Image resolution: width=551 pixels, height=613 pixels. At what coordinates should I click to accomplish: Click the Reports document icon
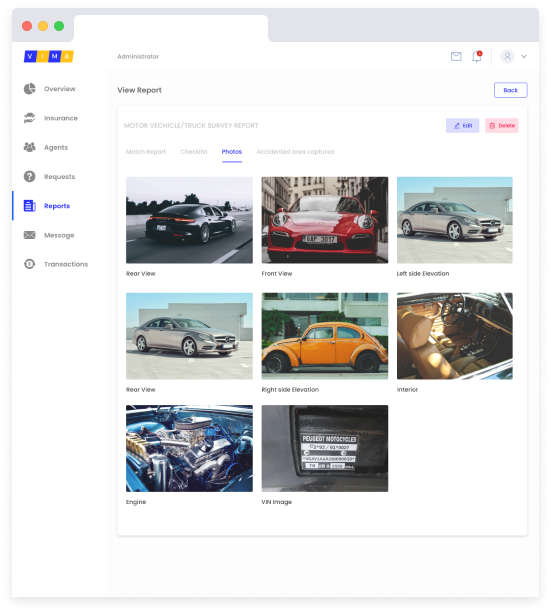29,206
